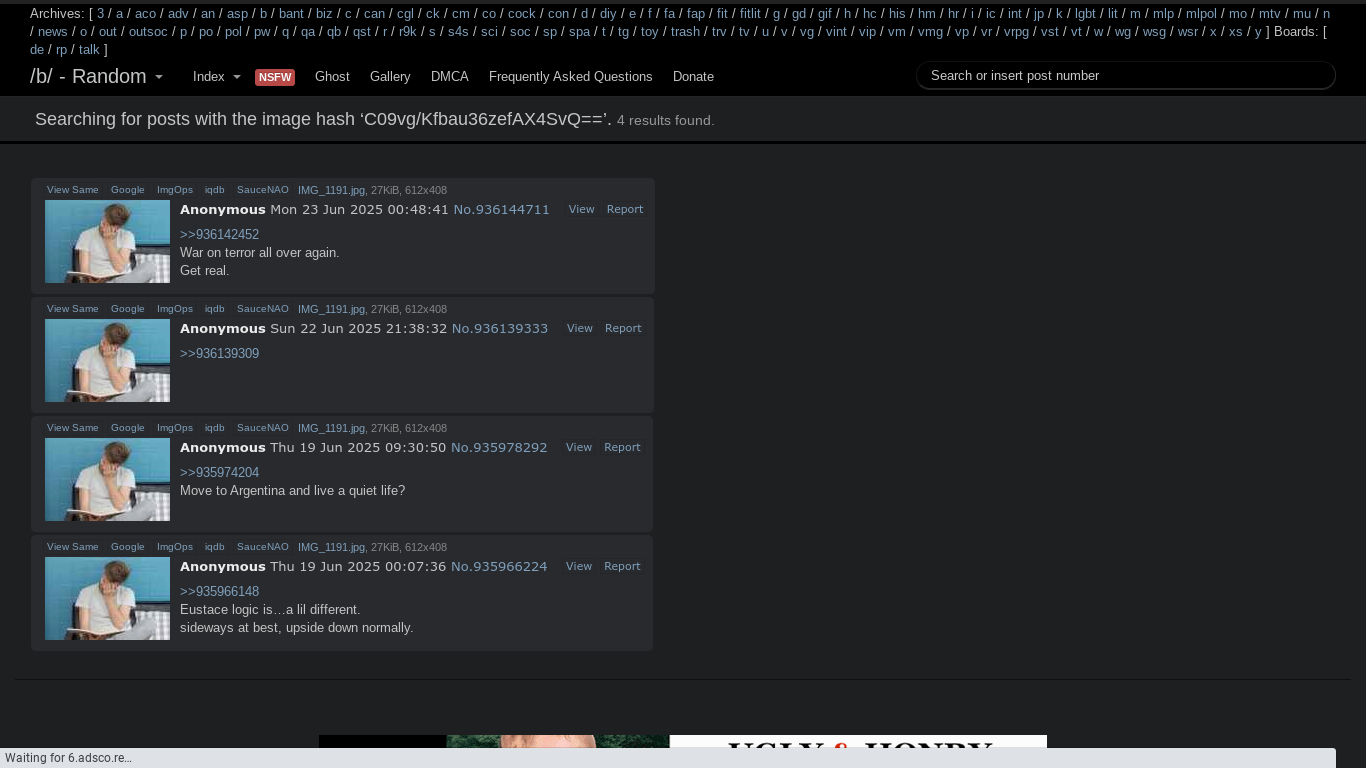
Task: Open post thumbnail for No.936139333
Action: coord(107,360)
